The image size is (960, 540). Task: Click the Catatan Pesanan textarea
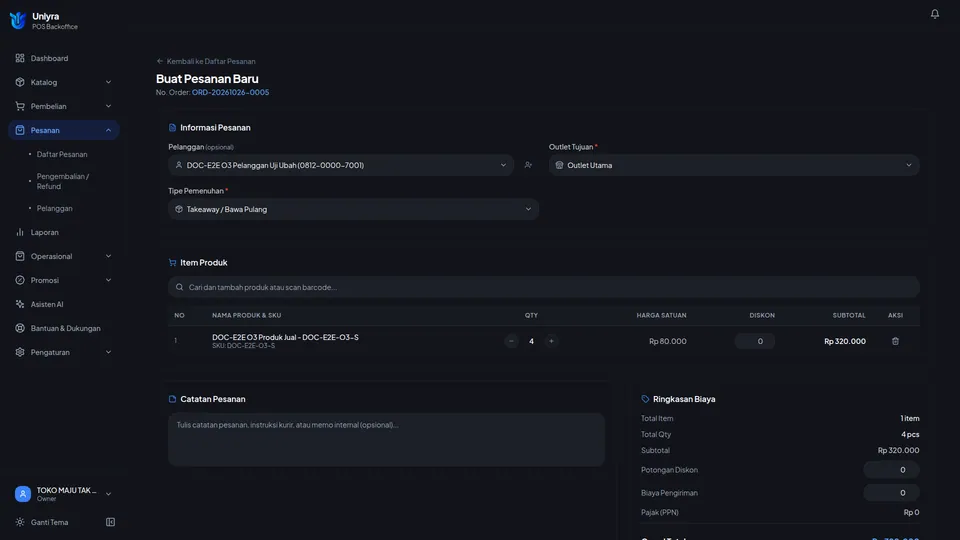386,439
